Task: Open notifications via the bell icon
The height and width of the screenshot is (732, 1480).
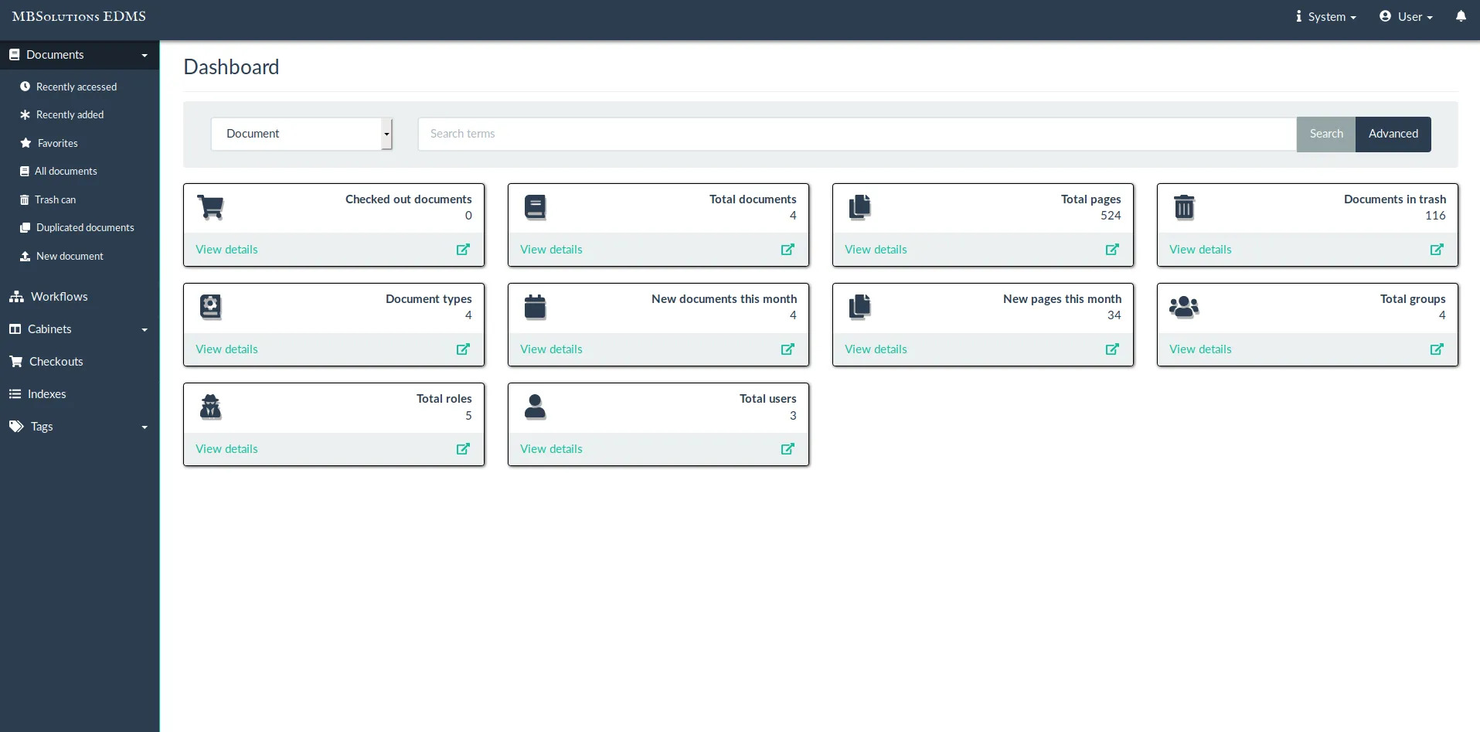Action: 1460,16
